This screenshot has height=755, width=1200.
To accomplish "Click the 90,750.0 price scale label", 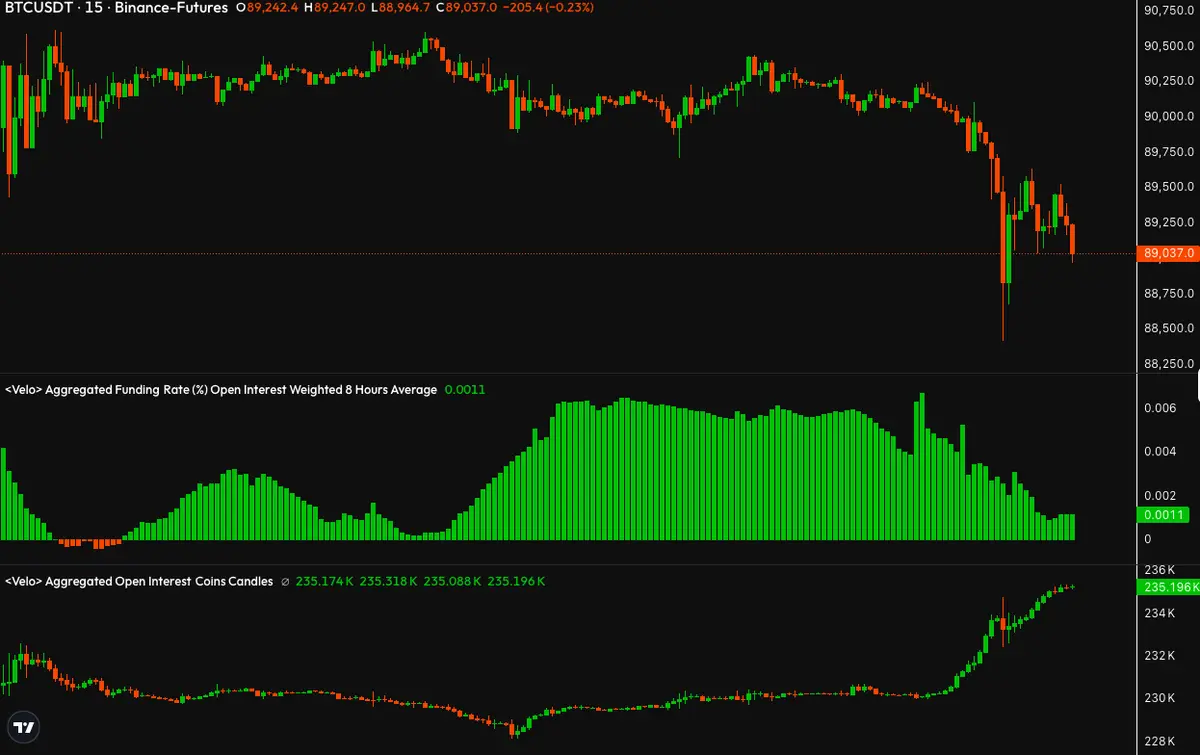I will click(1170, 11).
